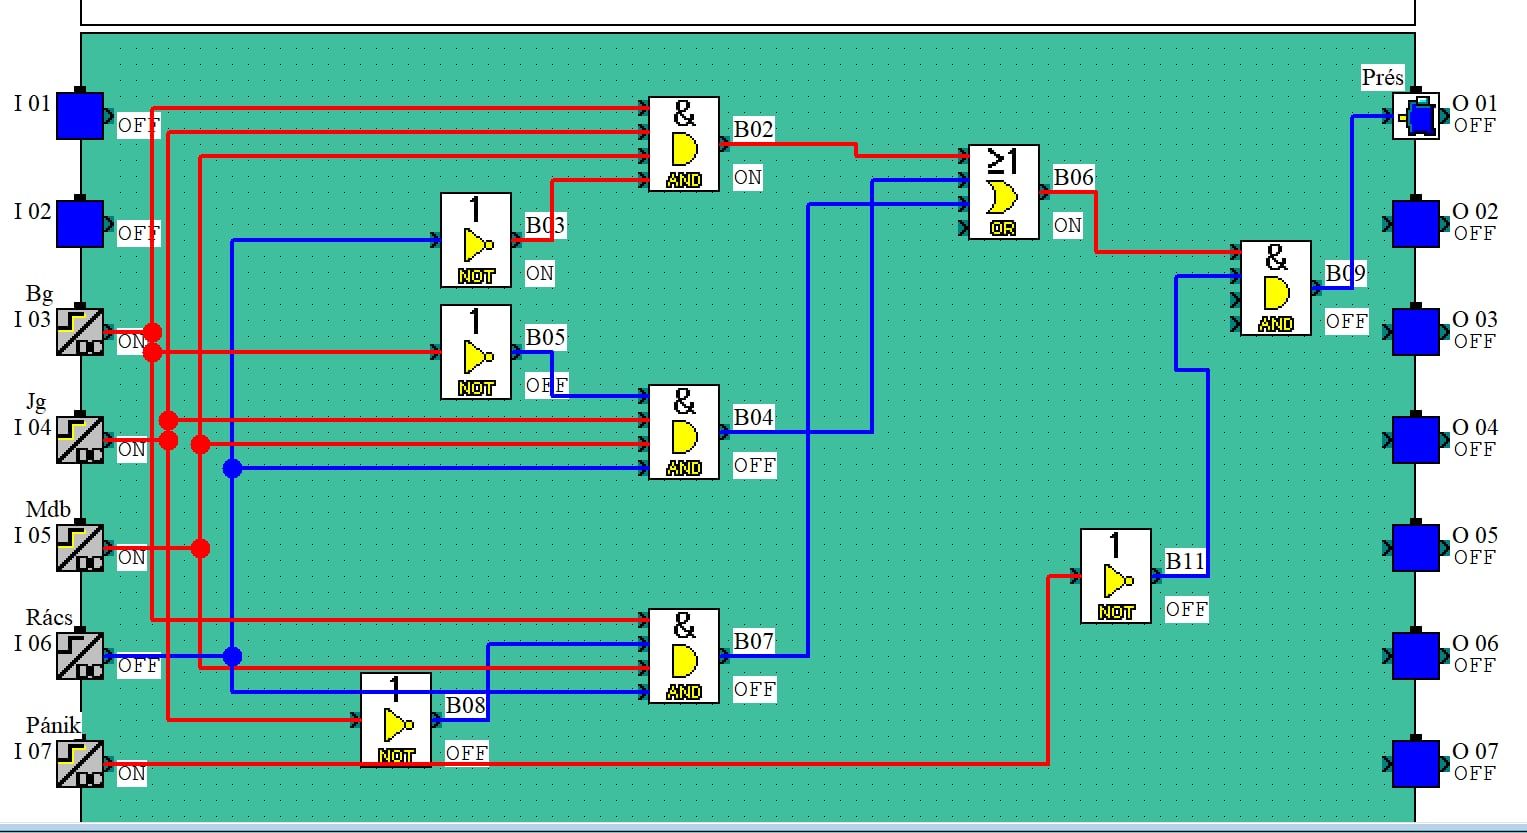Select the B04 AND gate block
This screenshot has width=1527, height=833.
(x=684, y=432)
